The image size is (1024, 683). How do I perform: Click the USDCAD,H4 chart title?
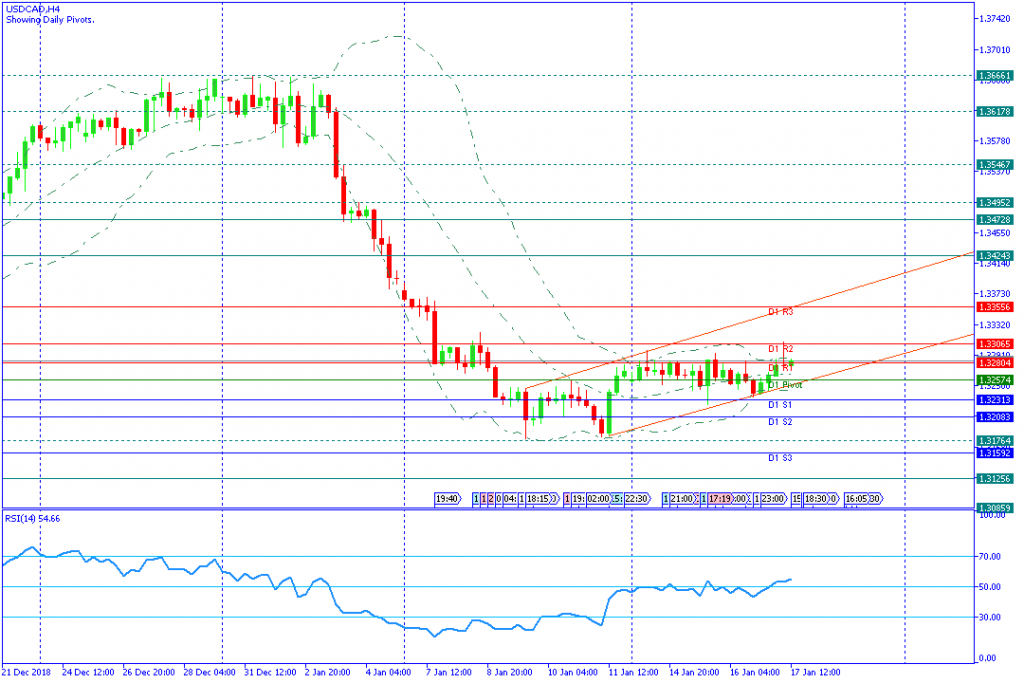point(33,9)
